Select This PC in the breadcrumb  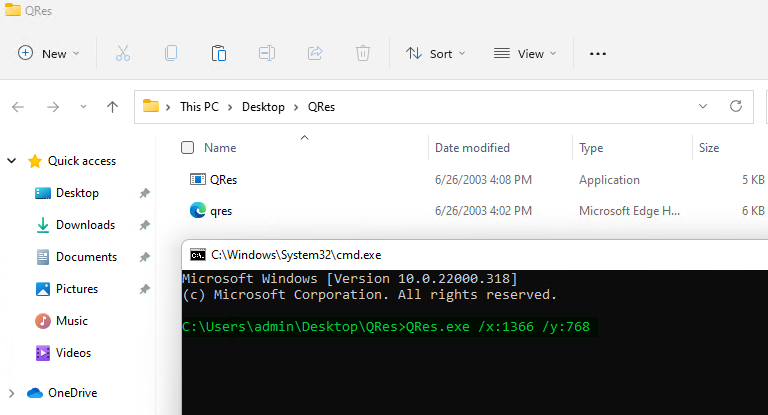pos(199,107)
